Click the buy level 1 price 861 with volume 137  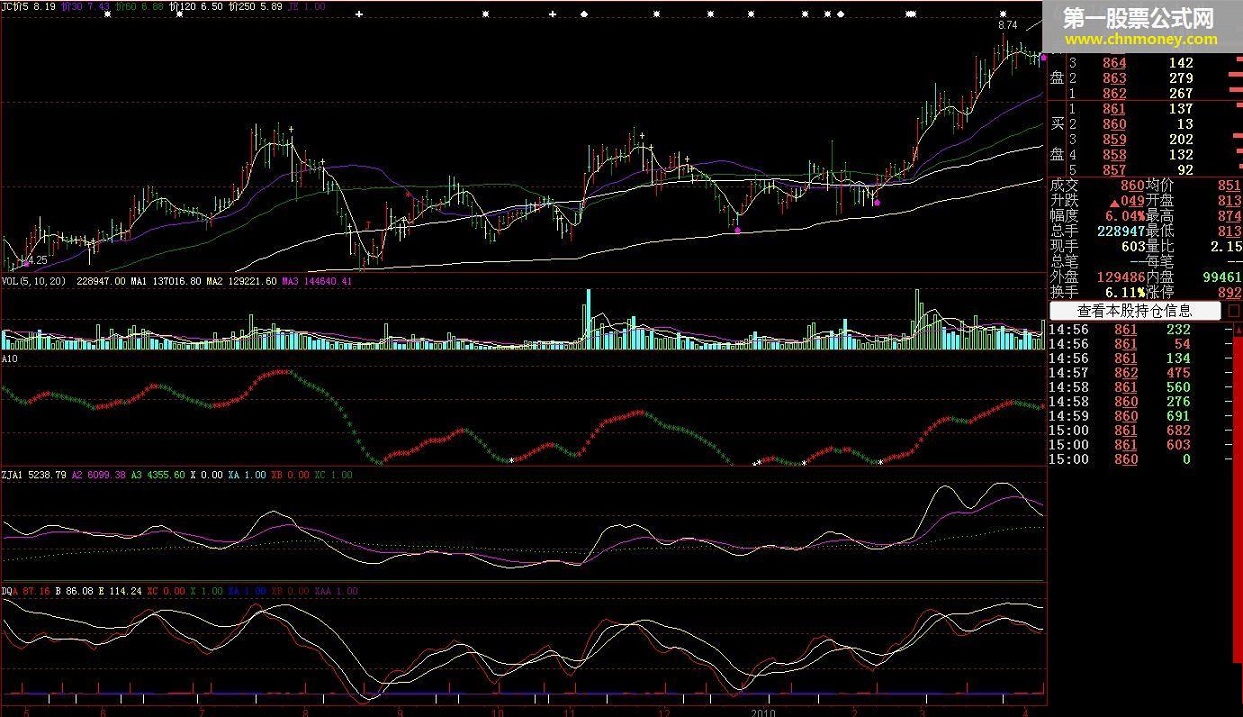coord(1114,109)
